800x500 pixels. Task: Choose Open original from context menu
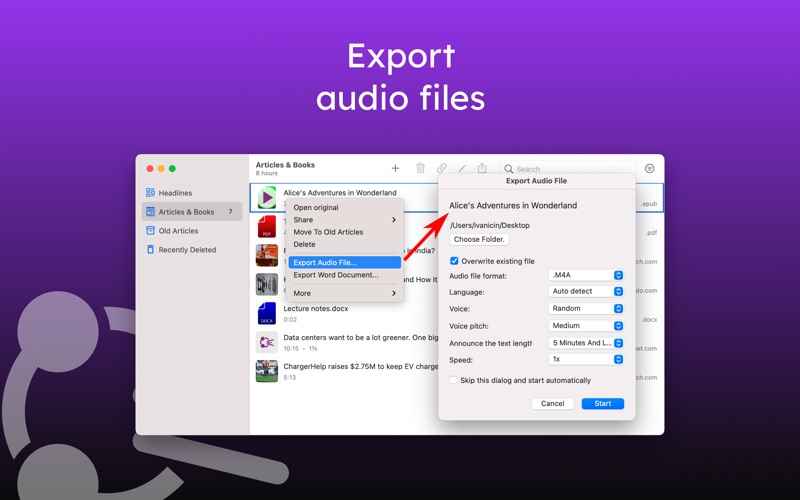344,207
